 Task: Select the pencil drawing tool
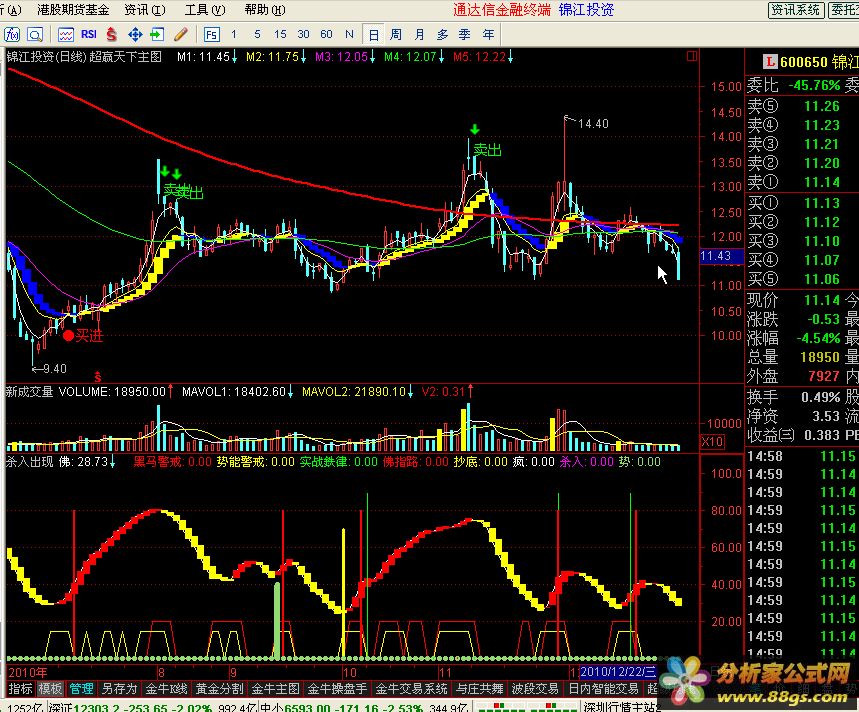point(181,35)
